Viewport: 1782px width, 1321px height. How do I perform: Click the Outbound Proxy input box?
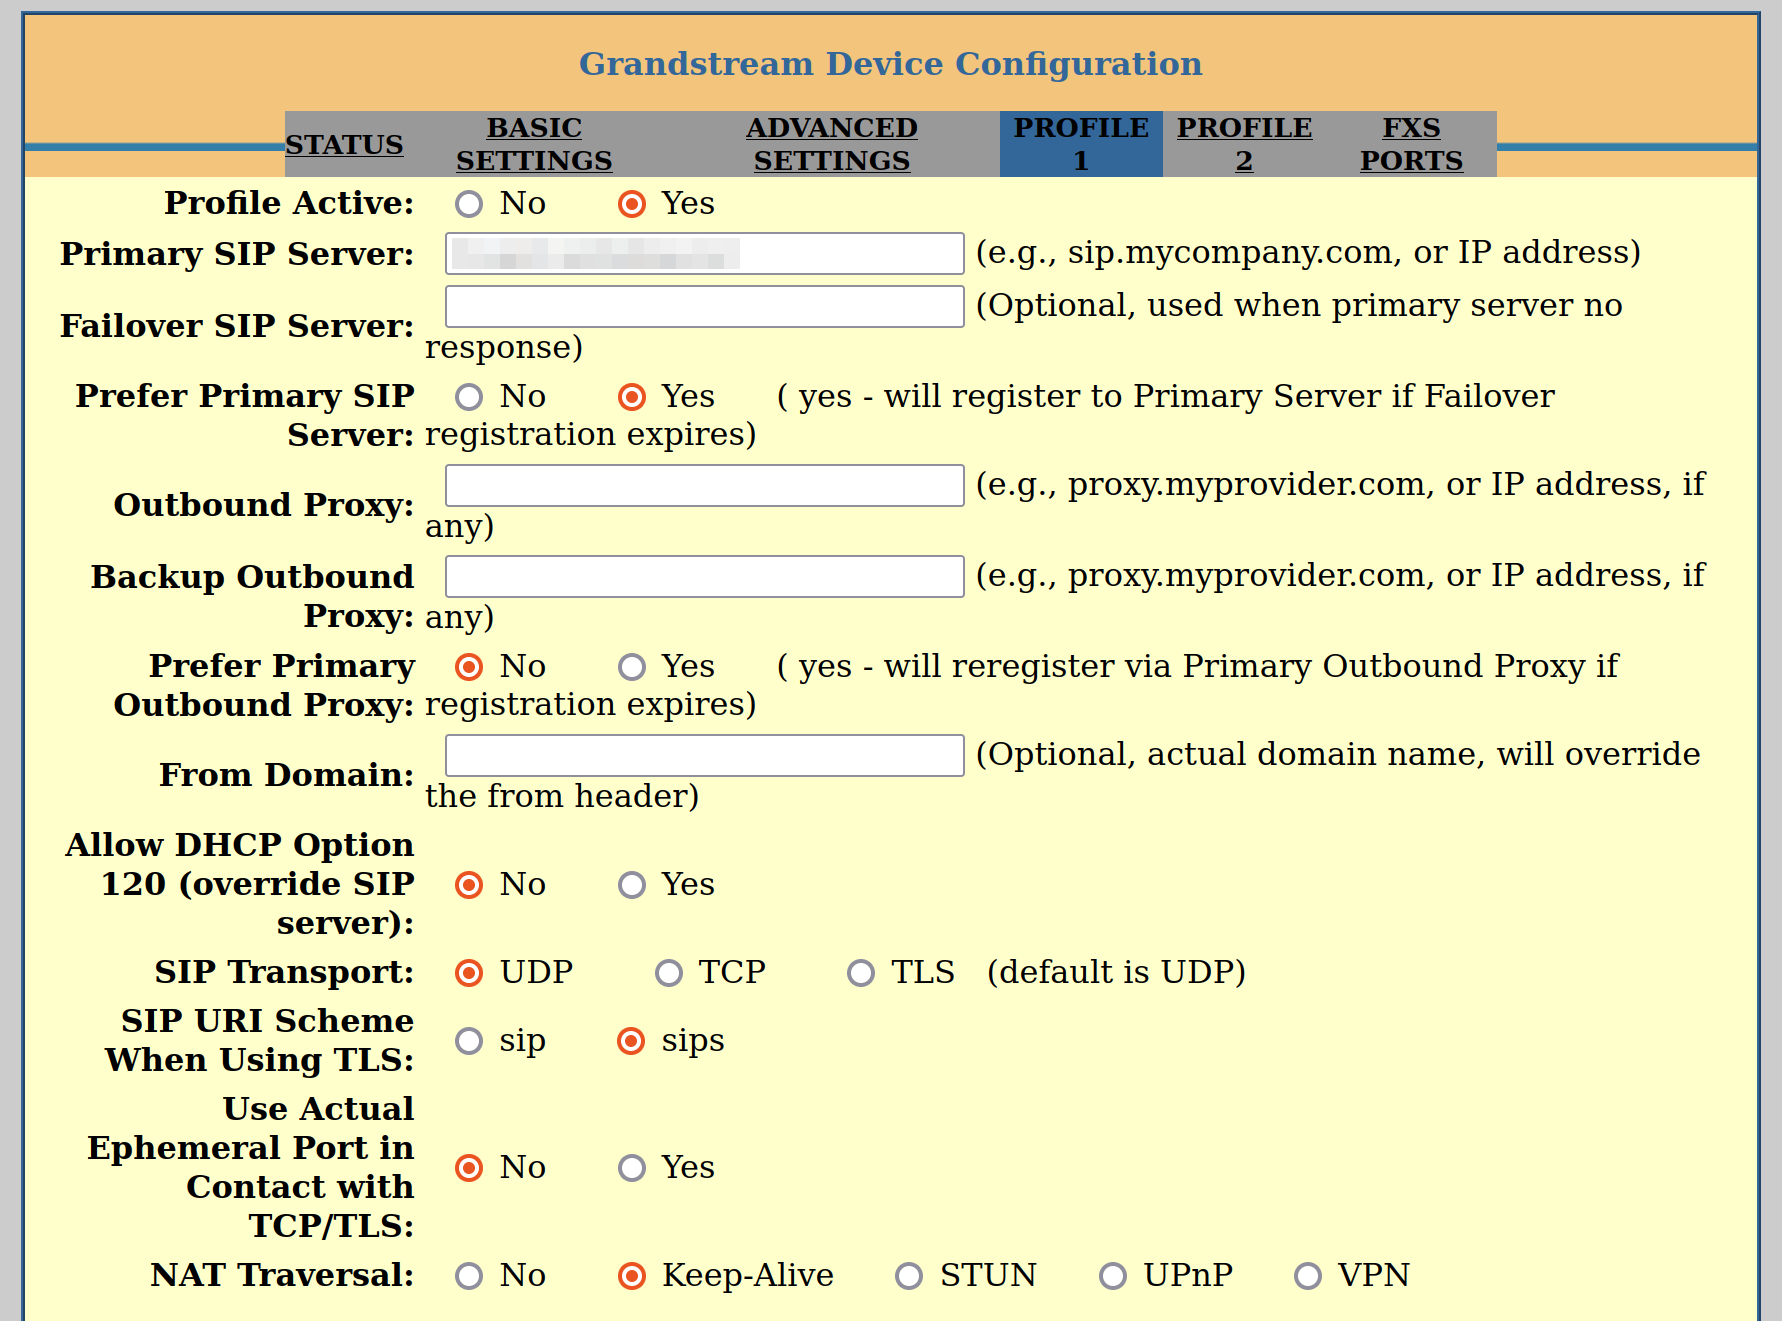pyautogui.click(x=704, y=485)
